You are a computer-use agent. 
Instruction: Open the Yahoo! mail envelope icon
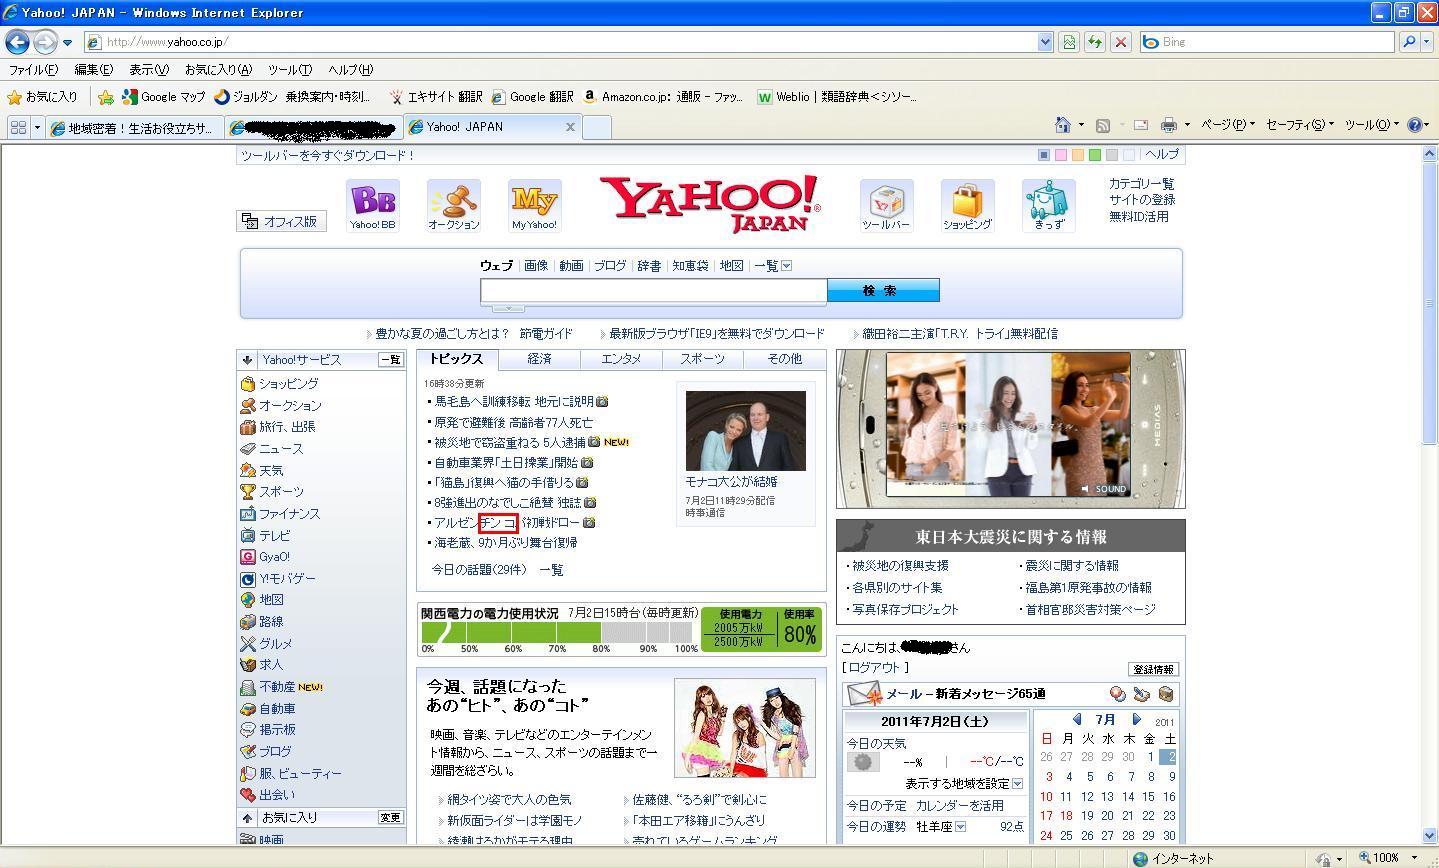[864, 694]
